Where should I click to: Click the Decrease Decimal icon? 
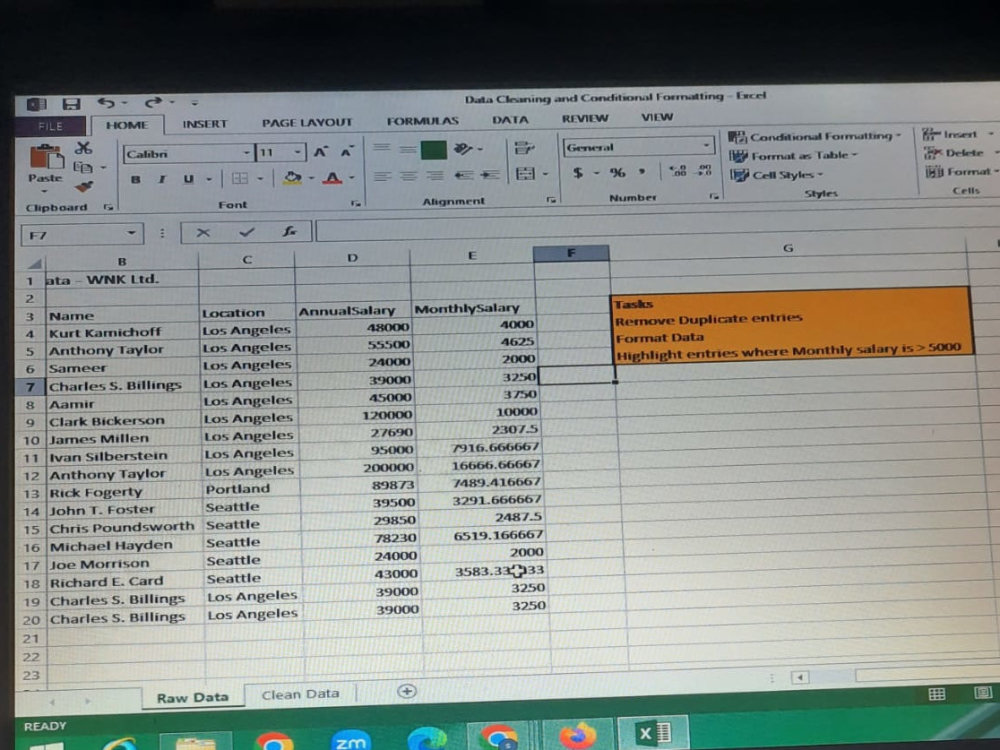point(704,170)
